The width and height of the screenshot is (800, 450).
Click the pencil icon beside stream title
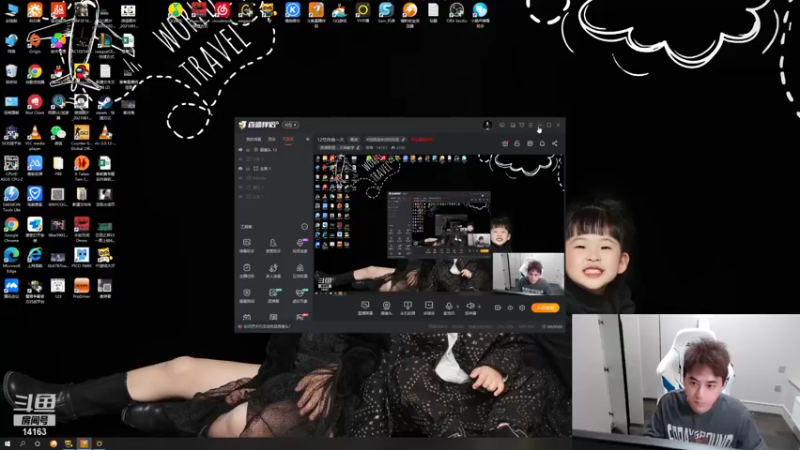[403, 139]
